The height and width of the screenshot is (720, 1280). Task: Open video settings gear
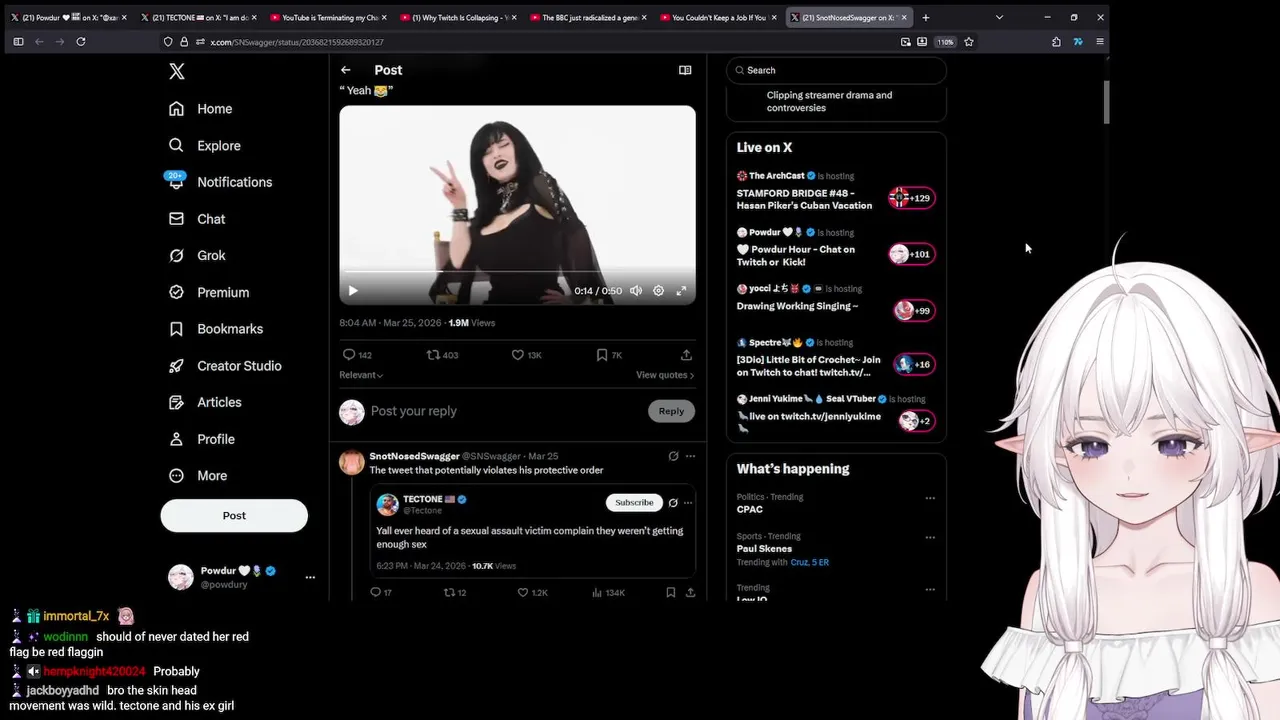pos(658,291)
